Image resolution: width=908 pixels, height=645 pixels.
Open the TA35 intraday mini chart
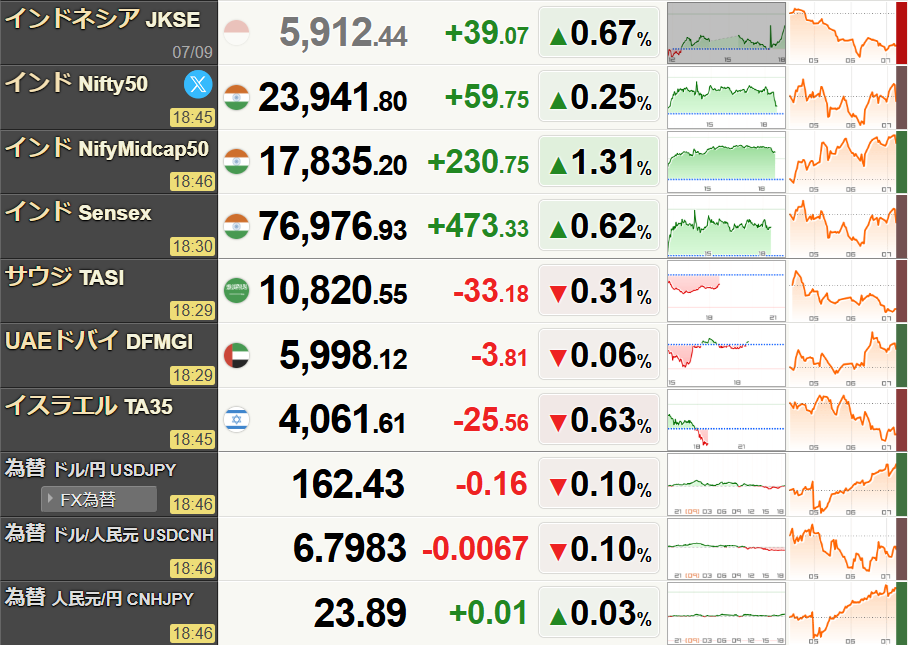[x=726, y=420]
